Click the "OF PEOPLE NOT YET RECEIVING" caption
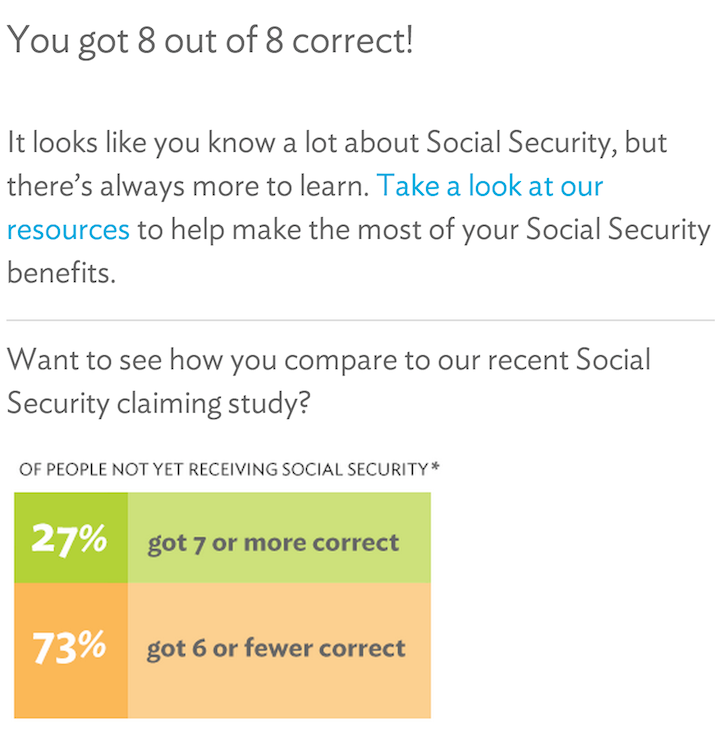The height and width of the screenshot is (739, 720). coord(149,469)
